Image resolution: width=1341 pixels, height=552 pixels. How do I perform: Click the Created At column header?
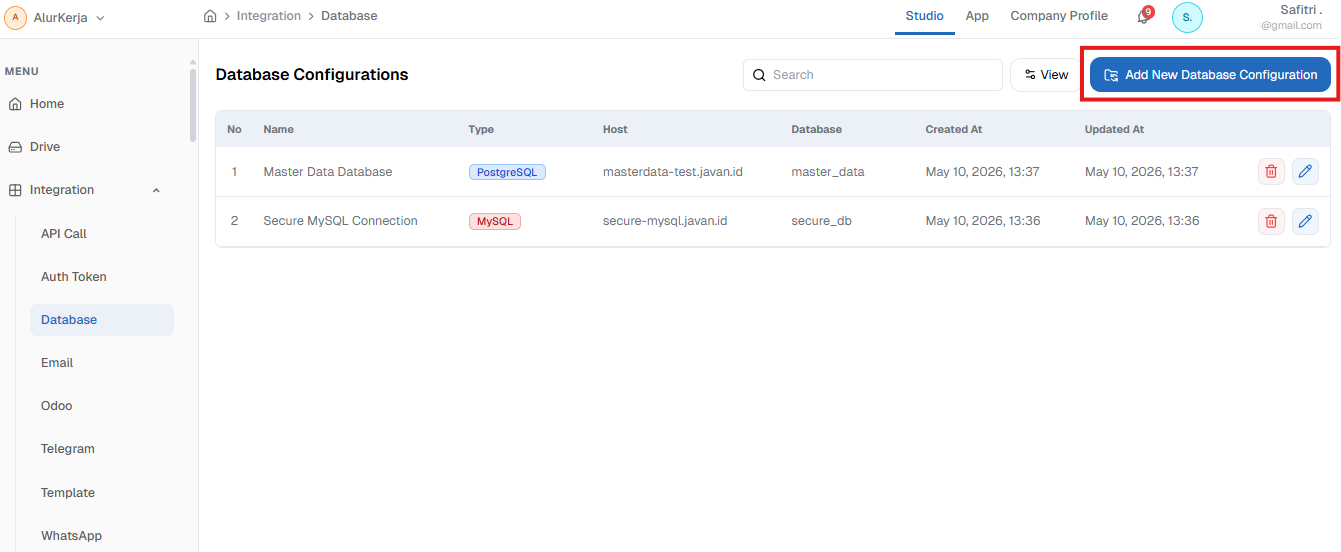pos(954,129)
